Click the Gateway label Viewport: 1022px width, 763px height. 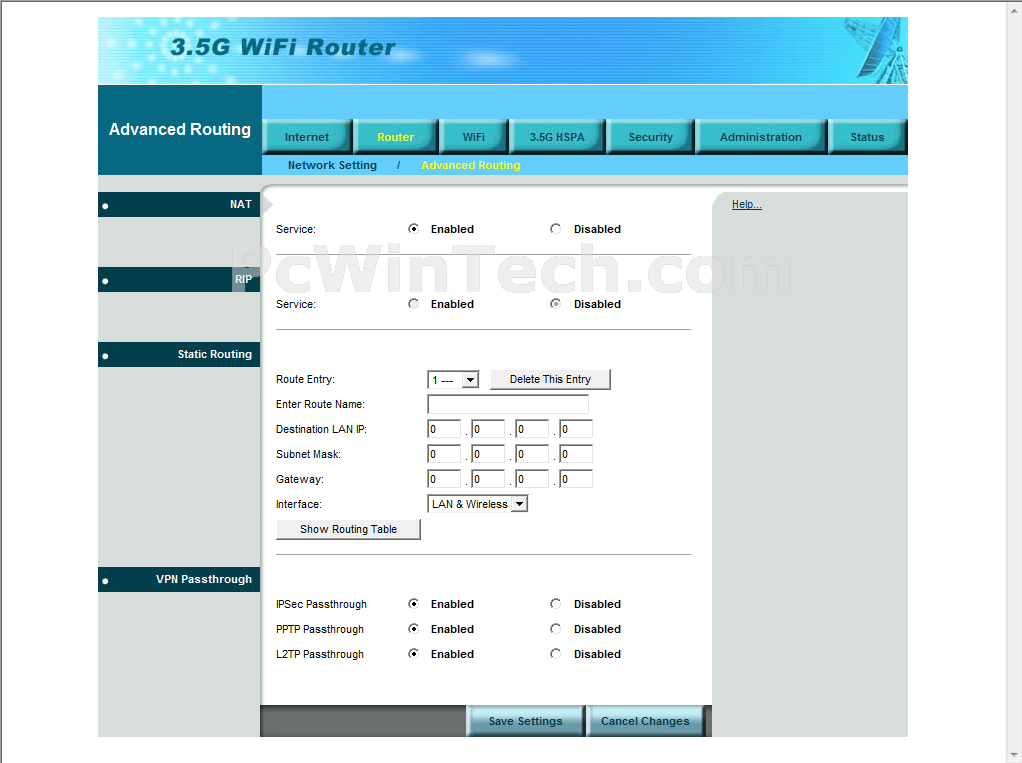(x=300, y=479)
